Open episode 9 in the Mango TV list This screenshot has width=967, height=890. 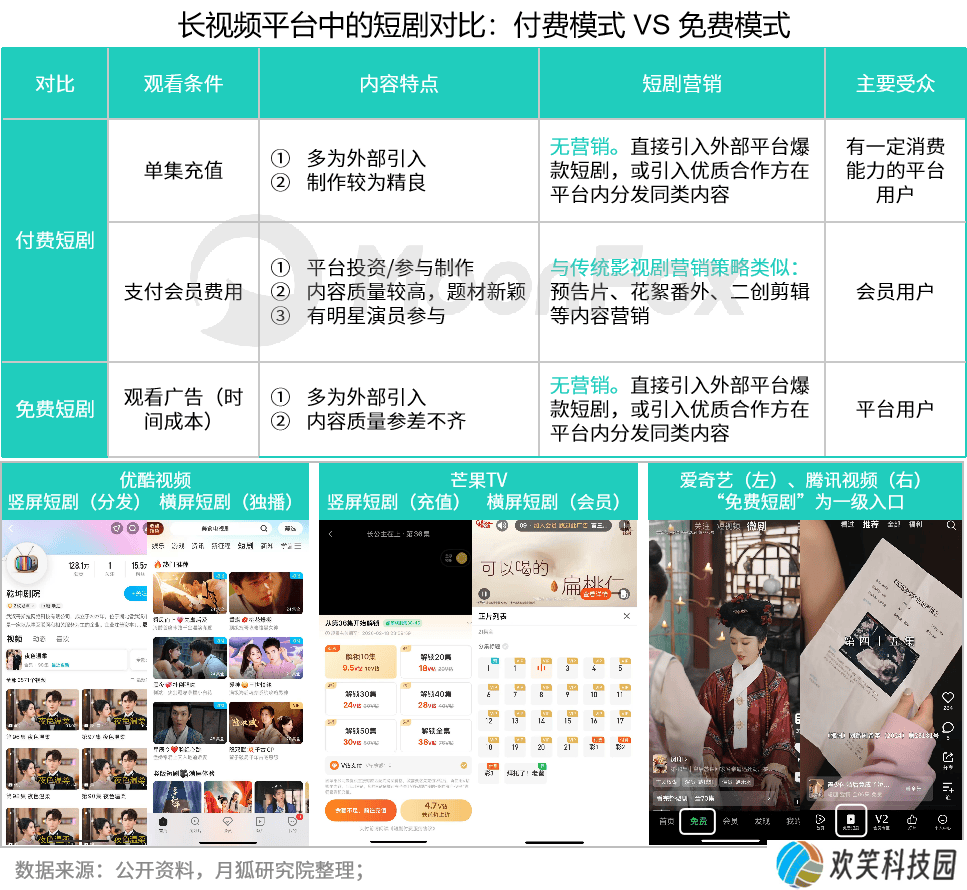[568, 692]
